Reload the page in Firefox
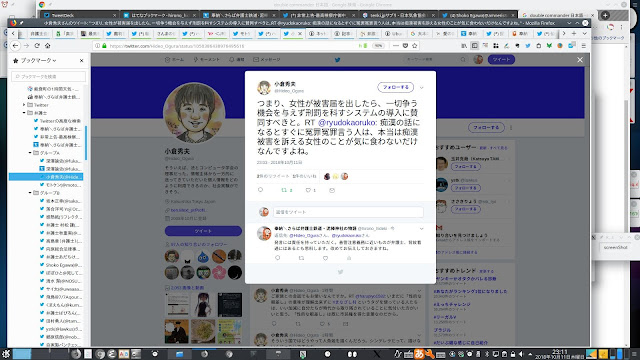The height and width of the screenshot is (360, 640). pos(37,46)
